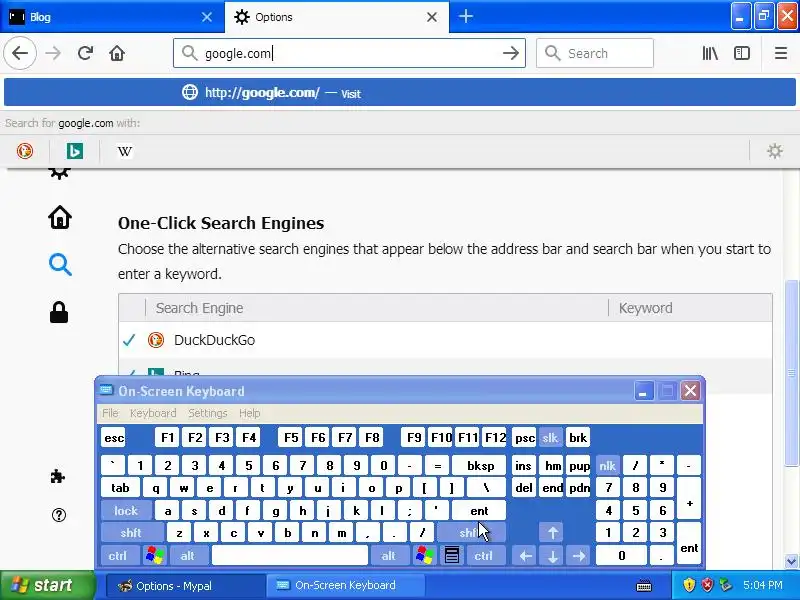This screenshot has height=600, width=800.
Task: Toggle the left ctrl key
Action: (x=118, y=555)
